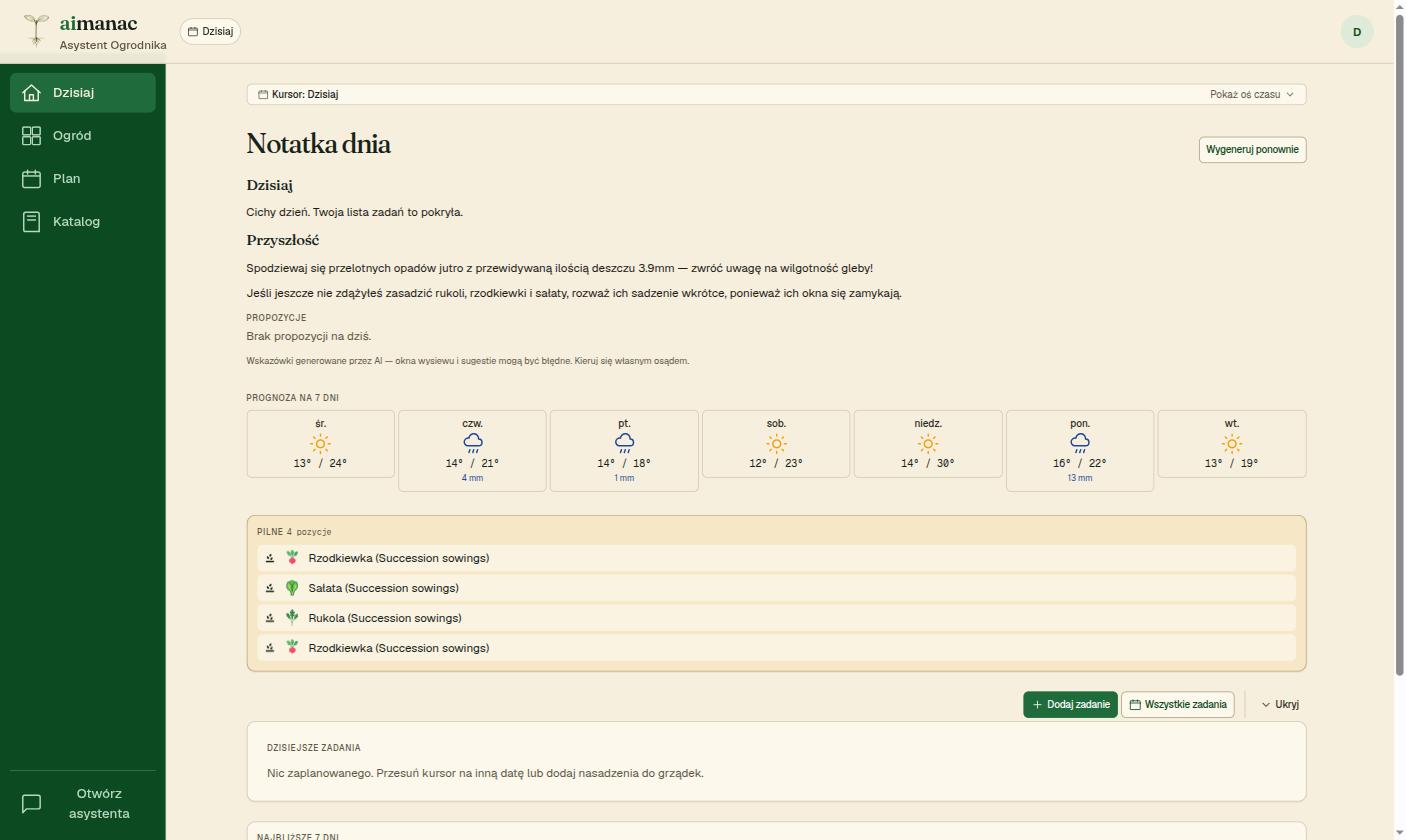Open the Katalog section
The height and width of the screenshot is (840, 1406).
click(x=83, y=222)
